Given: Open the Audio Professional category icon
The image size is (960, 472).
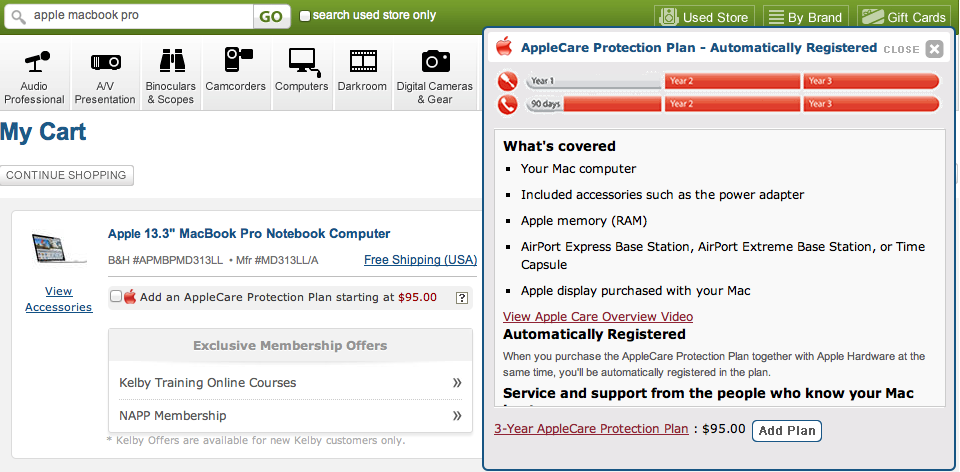Looking at the screenshot, I should 36,62.
